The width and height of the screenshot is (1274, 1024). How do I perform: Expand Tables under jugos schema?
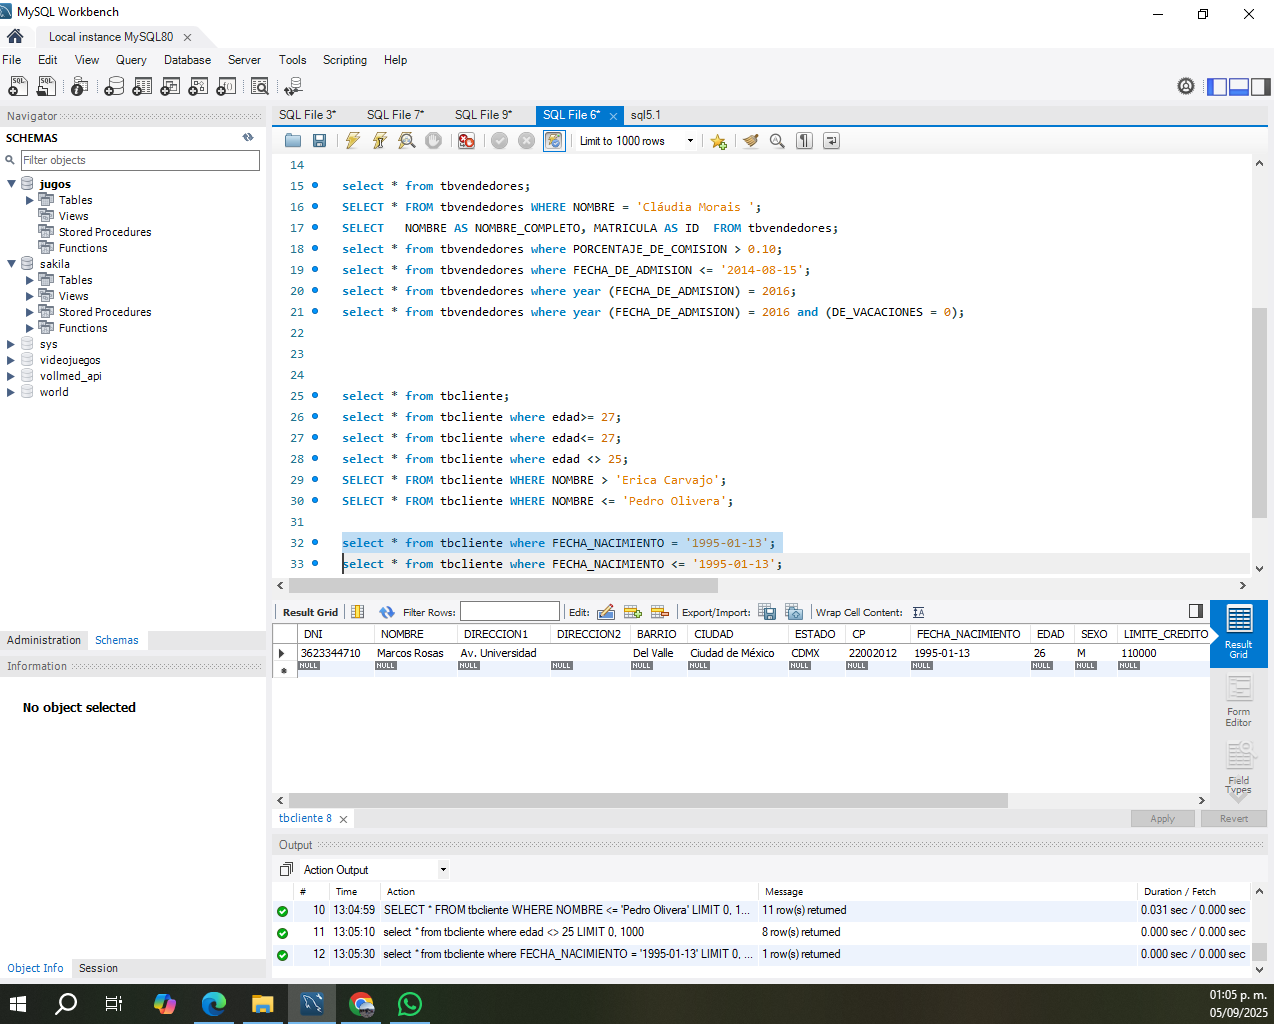[29, 200]
